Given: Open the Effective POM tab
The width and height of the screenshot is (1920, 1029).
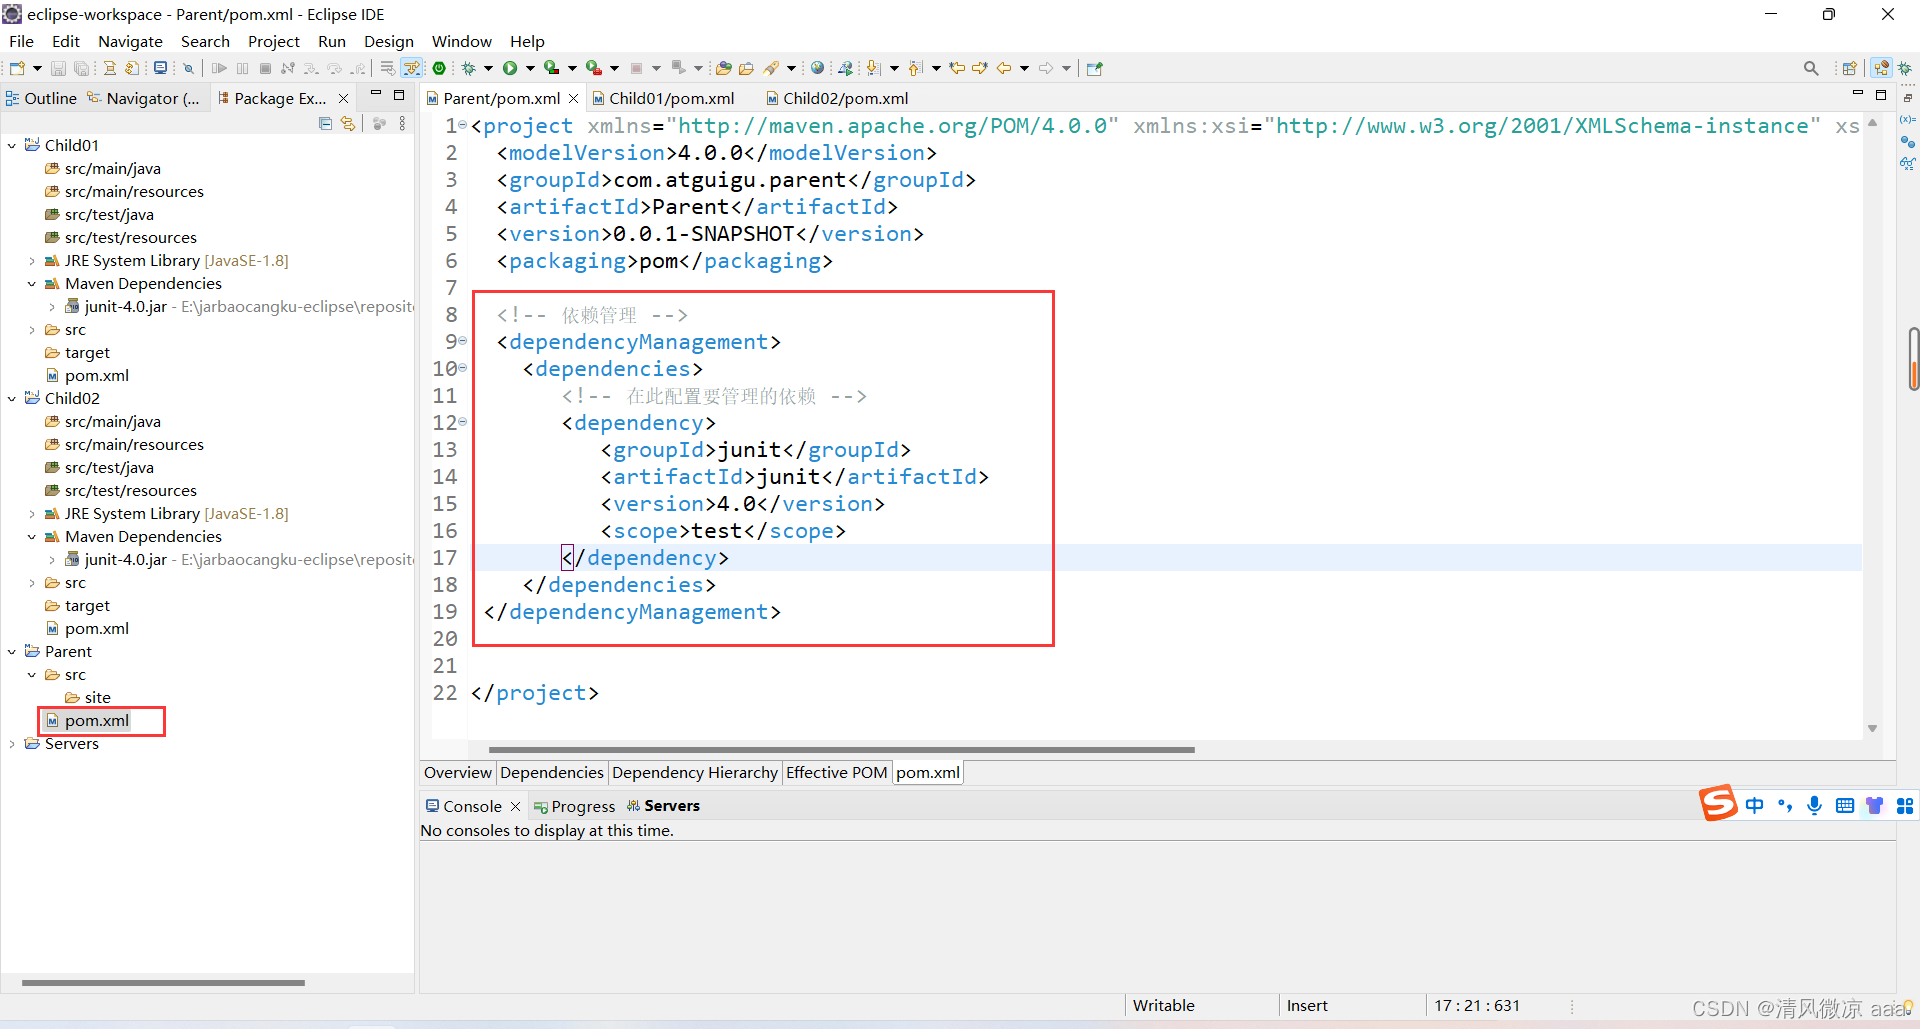Looking at the screenshot, I should click(836, 772).
